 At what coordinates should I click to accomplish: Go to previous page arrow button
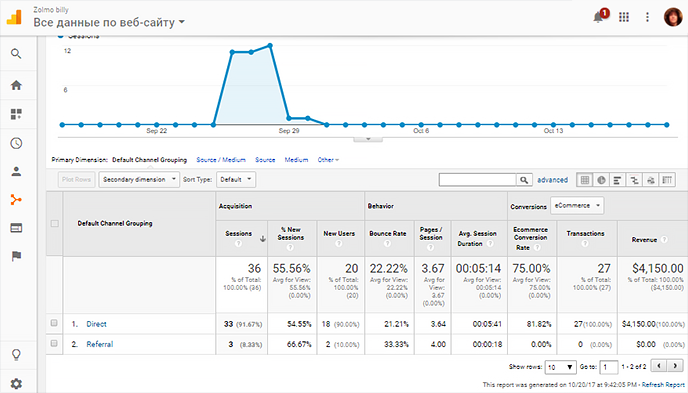coord(659,365)
